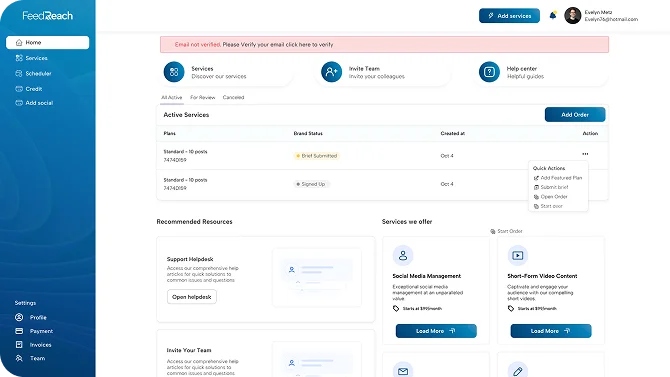This screenshot has height=377, width=670.
Task: Open Profile settings
Action: point(38,318)
